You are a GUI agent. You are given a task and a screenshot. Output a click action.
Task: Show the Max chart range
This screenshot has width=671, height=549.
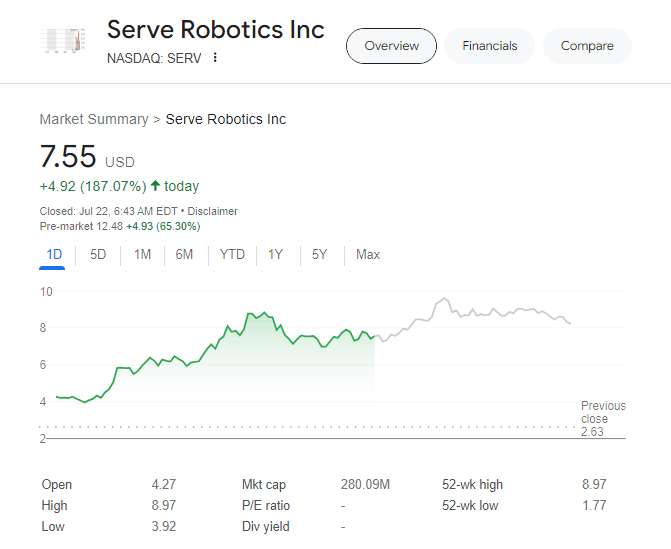368,255
